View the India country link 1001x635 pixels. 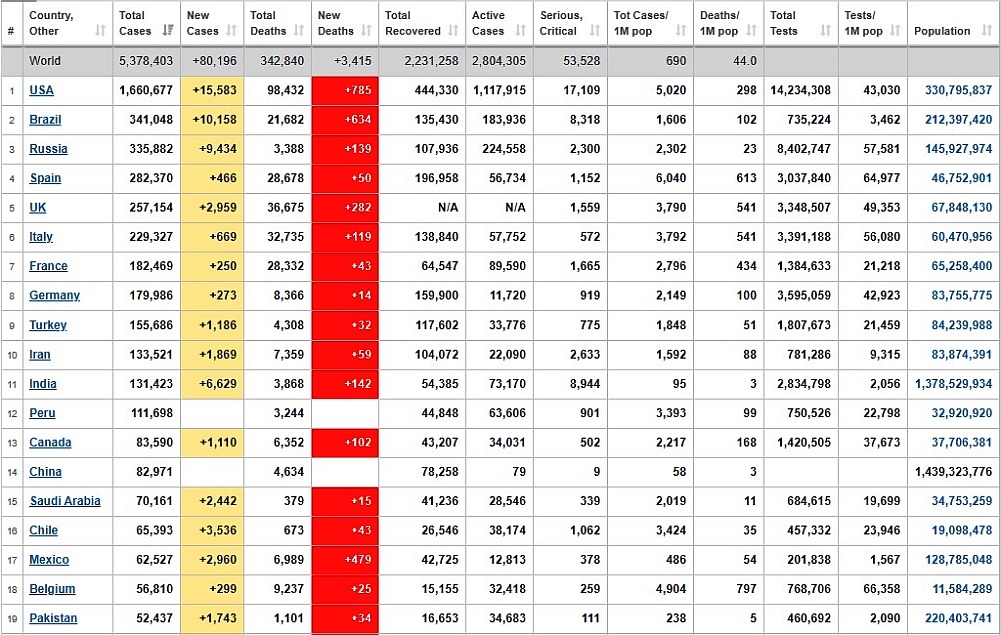click(x=43, y=384)
